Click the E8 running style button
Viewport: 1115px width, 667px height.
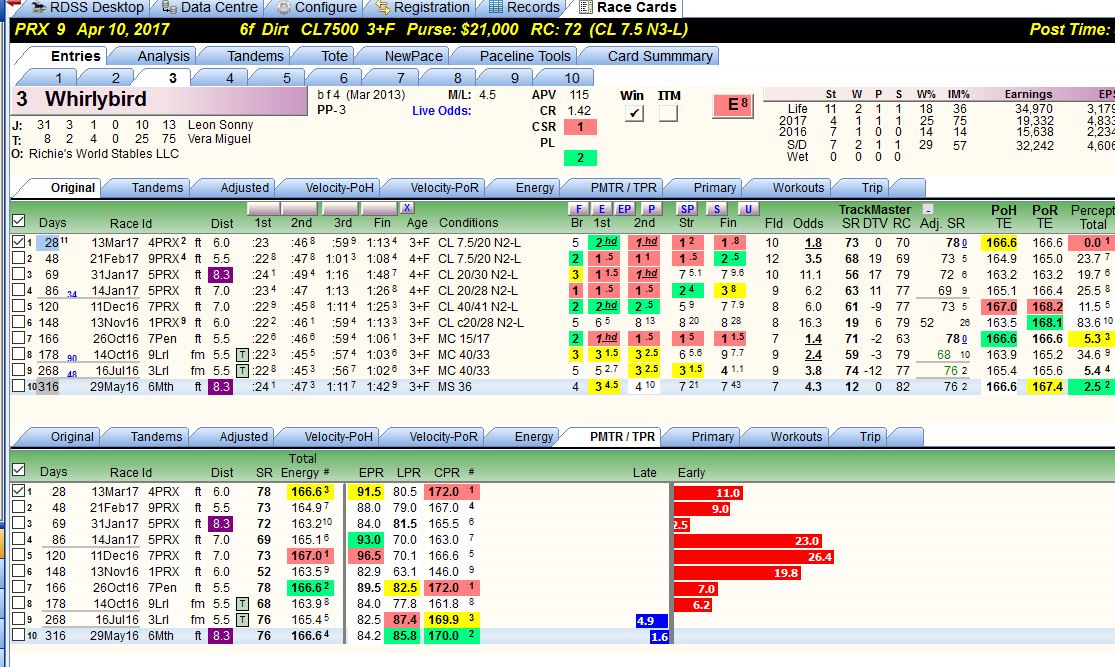732,105
